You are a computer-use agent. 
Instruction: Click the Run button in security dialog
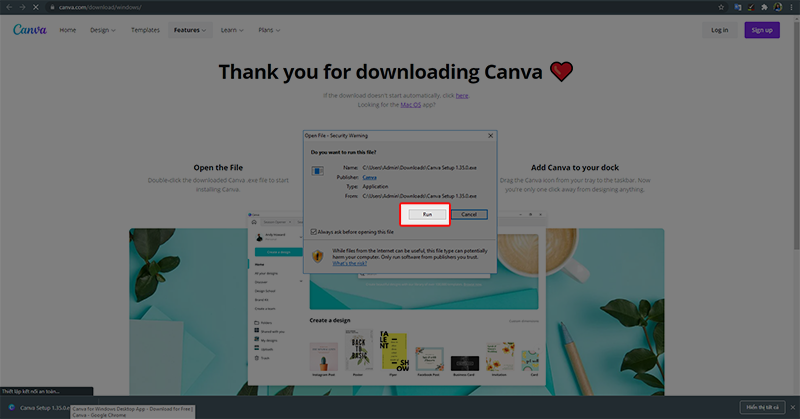coord(427,214)
